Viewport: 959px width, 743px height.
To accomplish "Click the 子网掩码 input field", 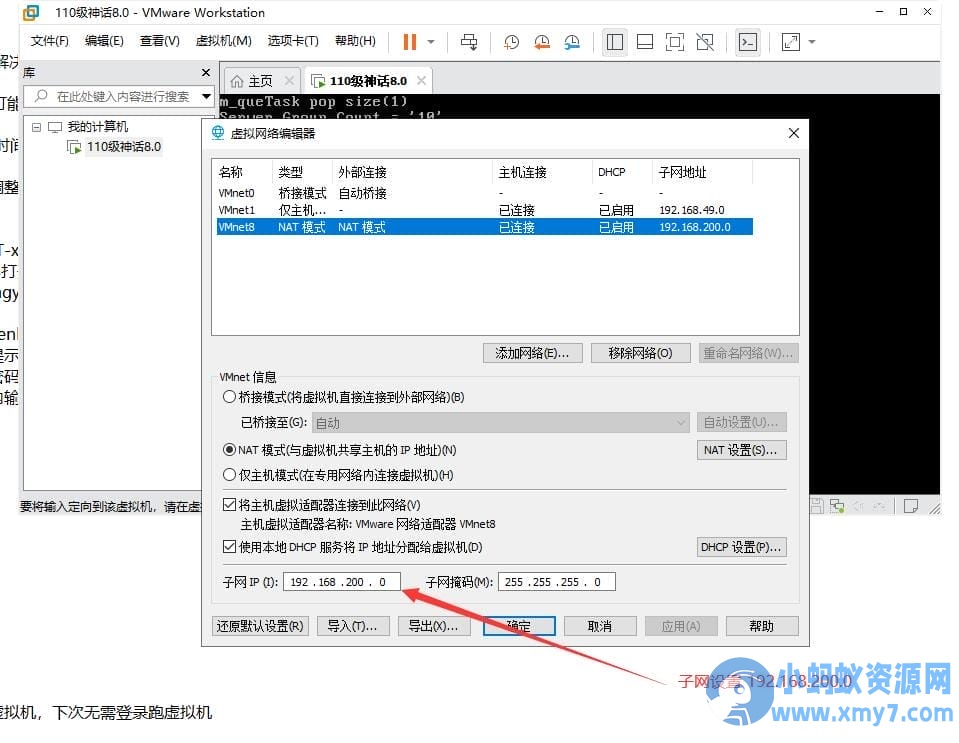I will coord(557,582).
